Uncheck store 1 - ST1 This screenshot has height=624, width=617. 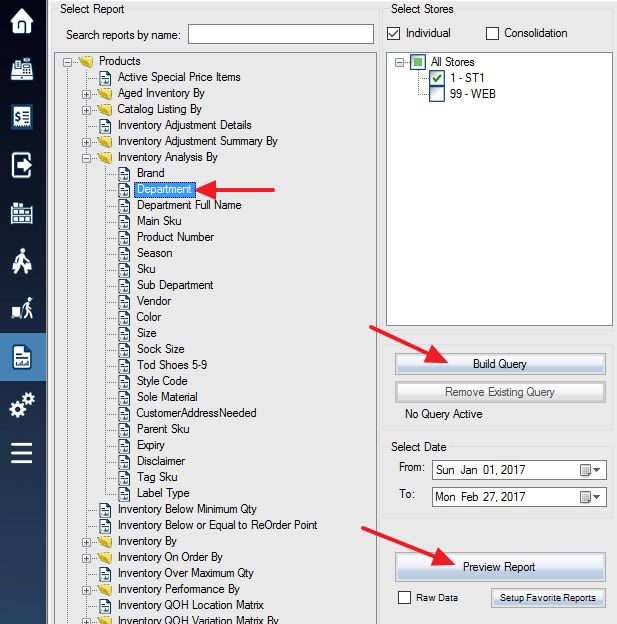(437, 78)
